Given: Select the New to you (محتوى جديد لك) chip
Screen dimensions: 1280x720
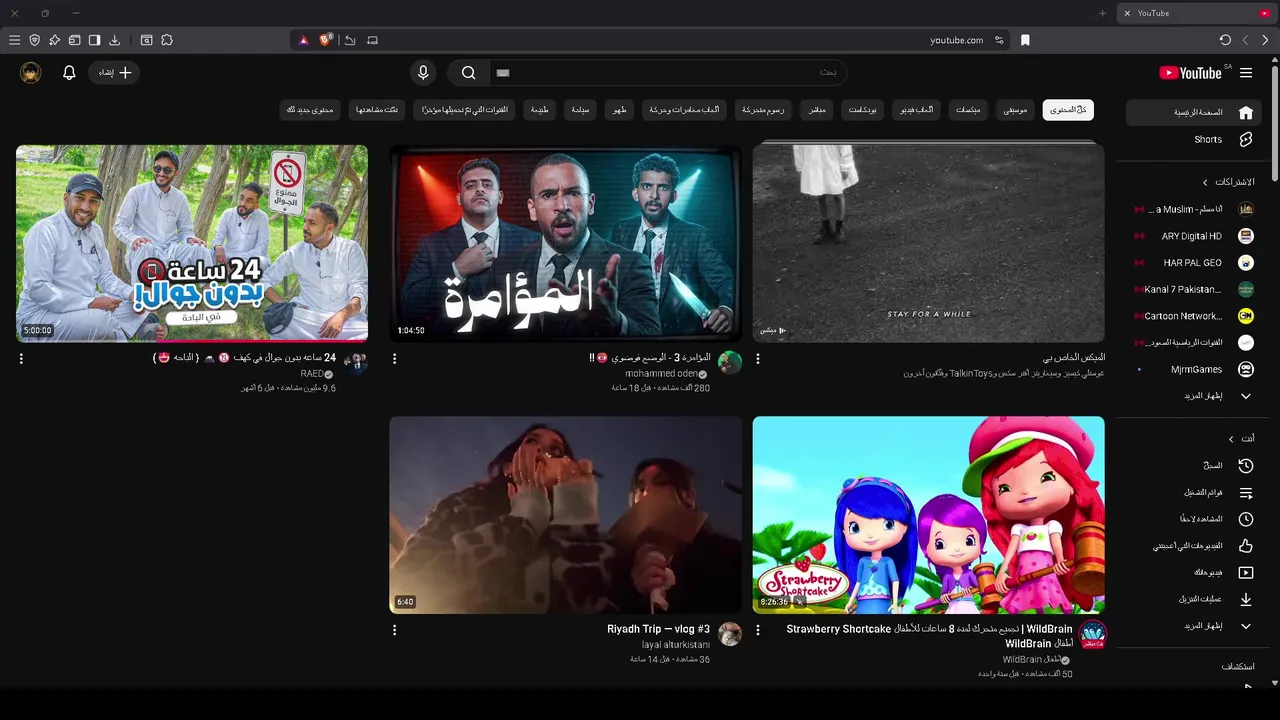Looking at the screenshot, I should pyautogui.click(x=310, y=110).
